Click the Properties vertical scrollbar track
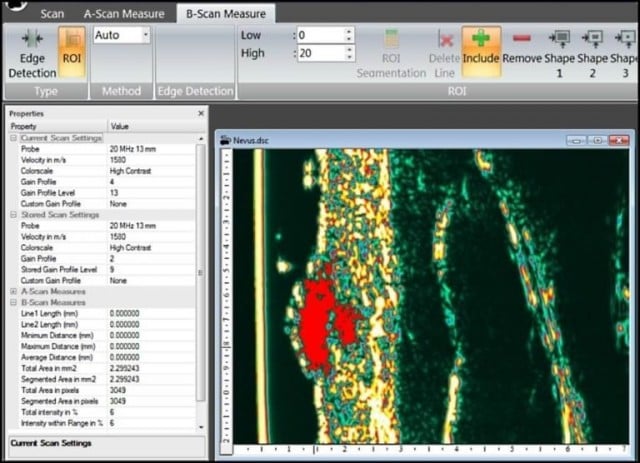Viewport: 640px width, 463px height. (201, 273)
